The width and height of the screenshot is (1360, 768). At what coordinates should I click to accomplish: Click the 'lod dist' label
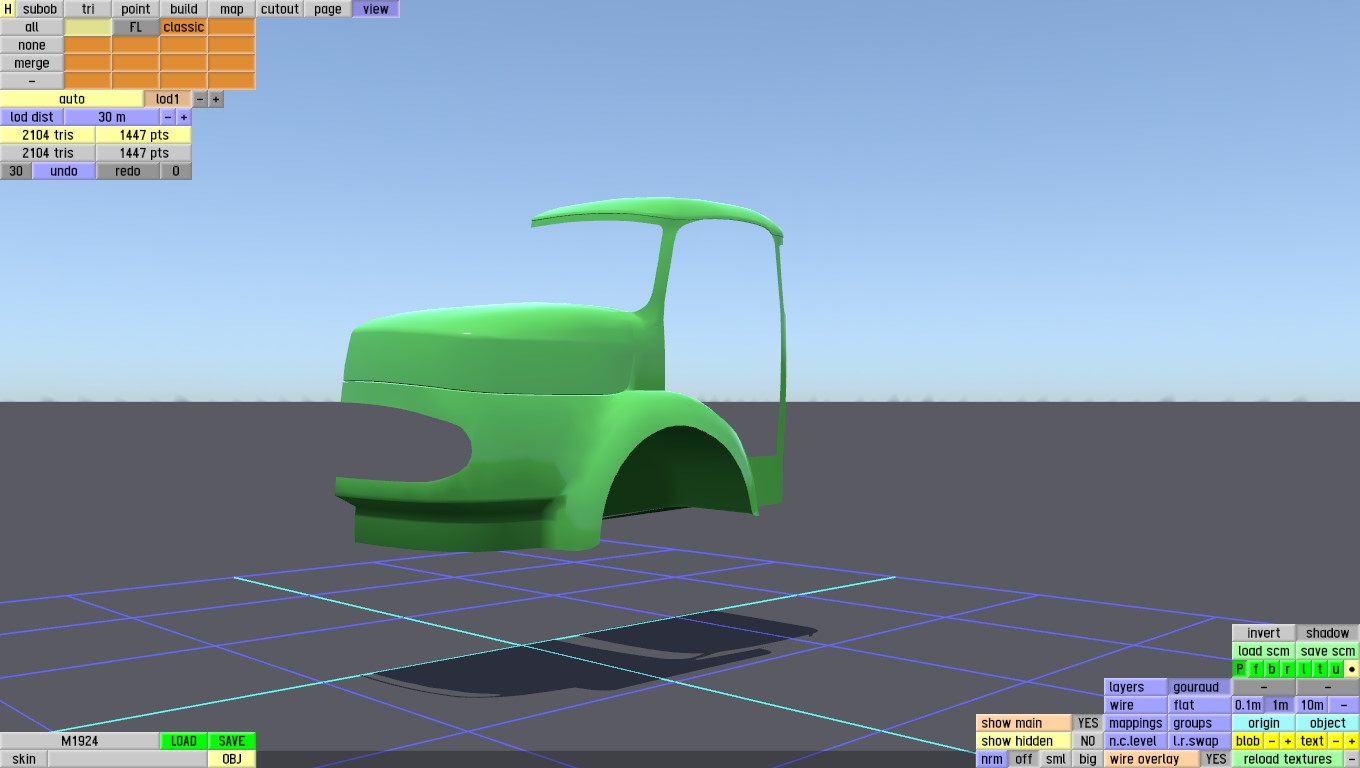[32, 117]
